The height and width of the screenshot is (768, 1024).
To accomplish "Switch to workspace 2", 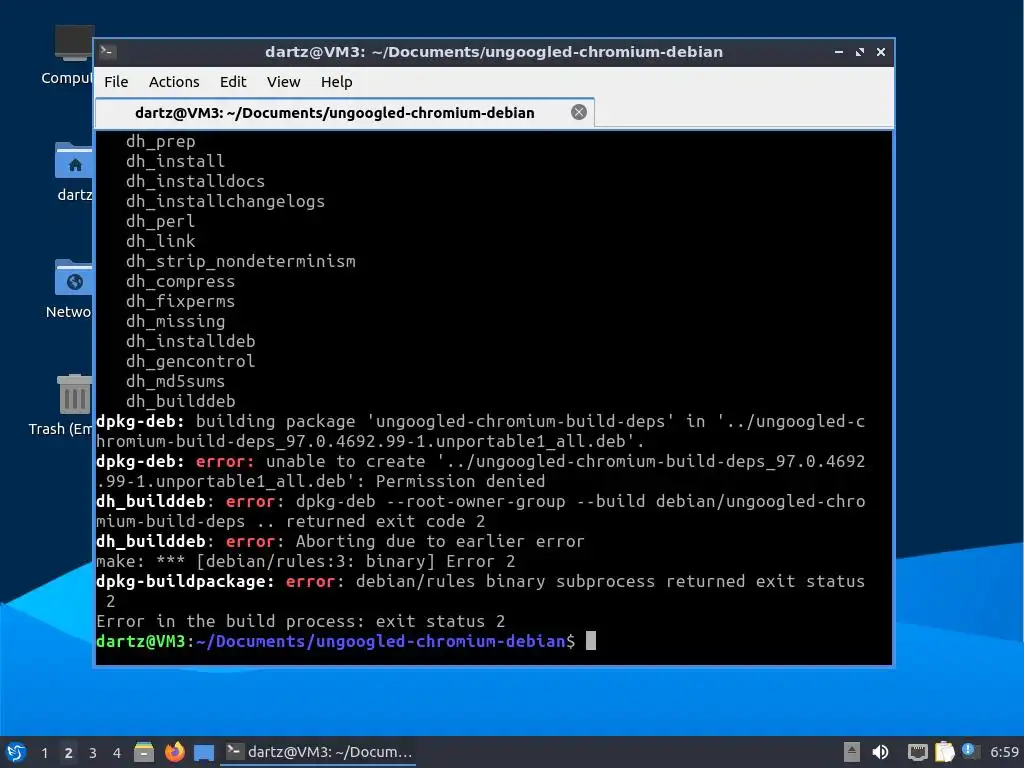I will (x=69, y=753).
